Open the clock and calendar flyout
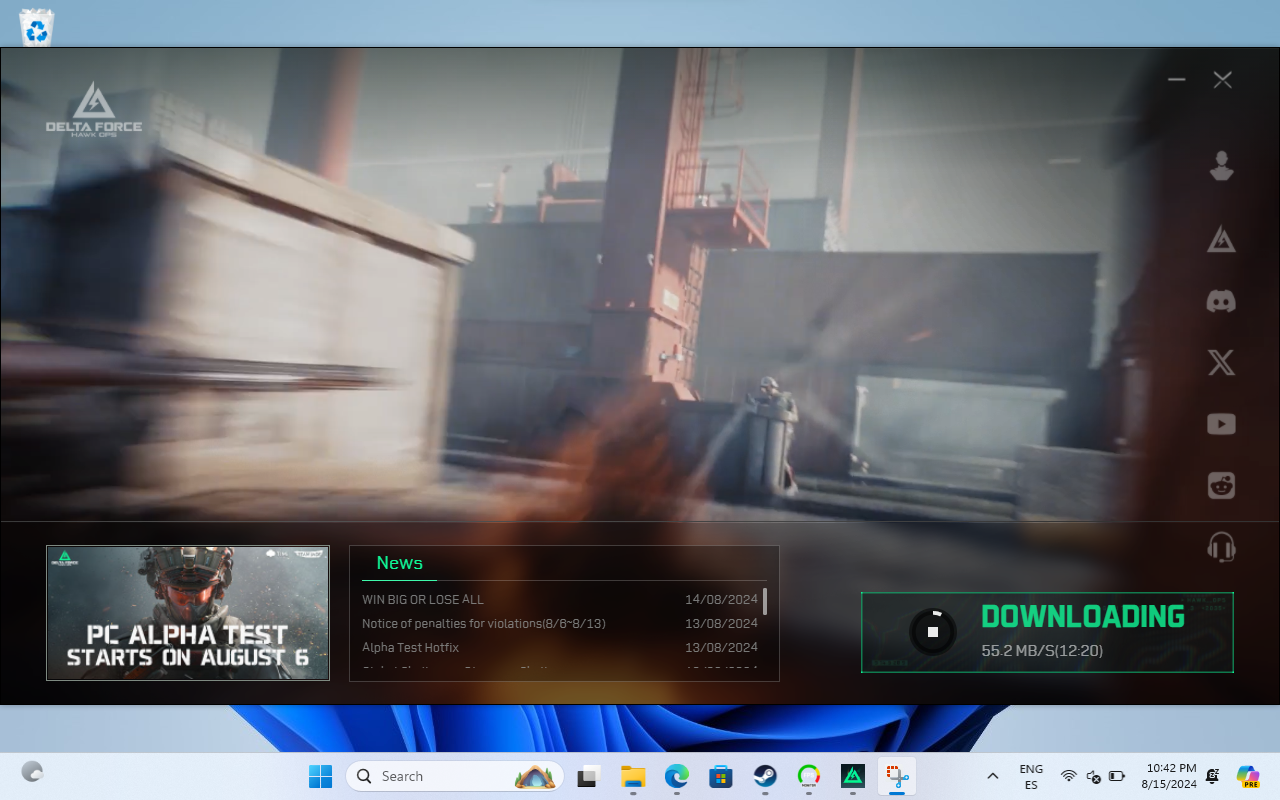The image size is (1280, 800). point(1169,776)
